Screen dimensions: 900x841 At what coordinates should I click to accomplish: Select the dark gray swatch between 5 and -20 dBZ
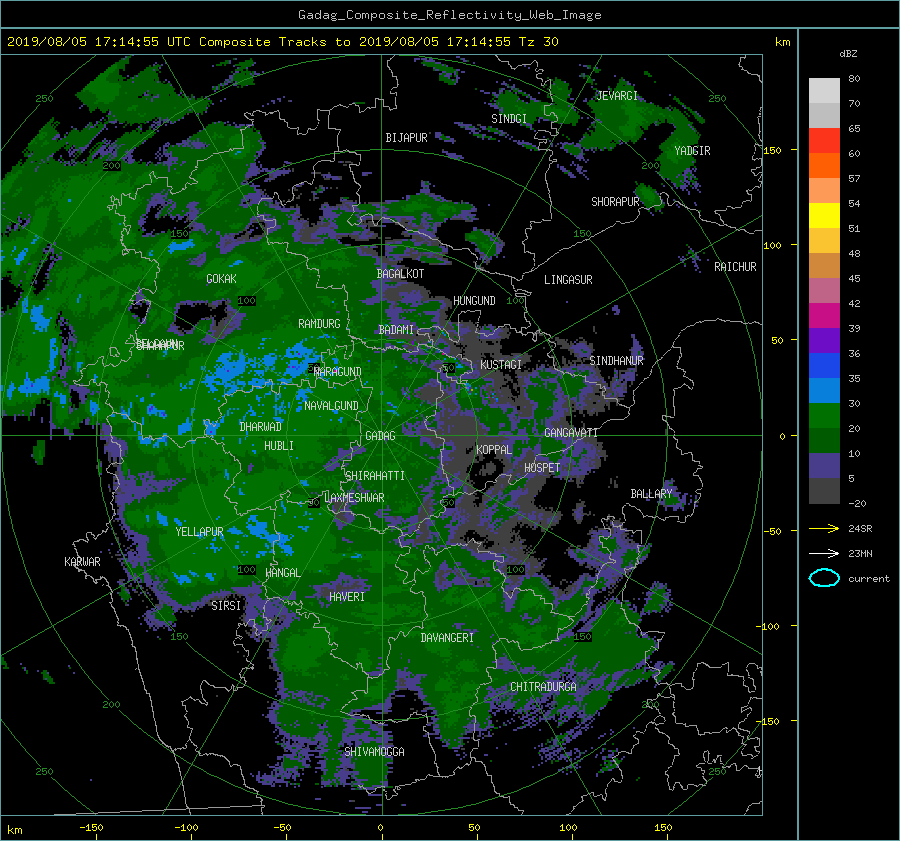click(824, 491)
